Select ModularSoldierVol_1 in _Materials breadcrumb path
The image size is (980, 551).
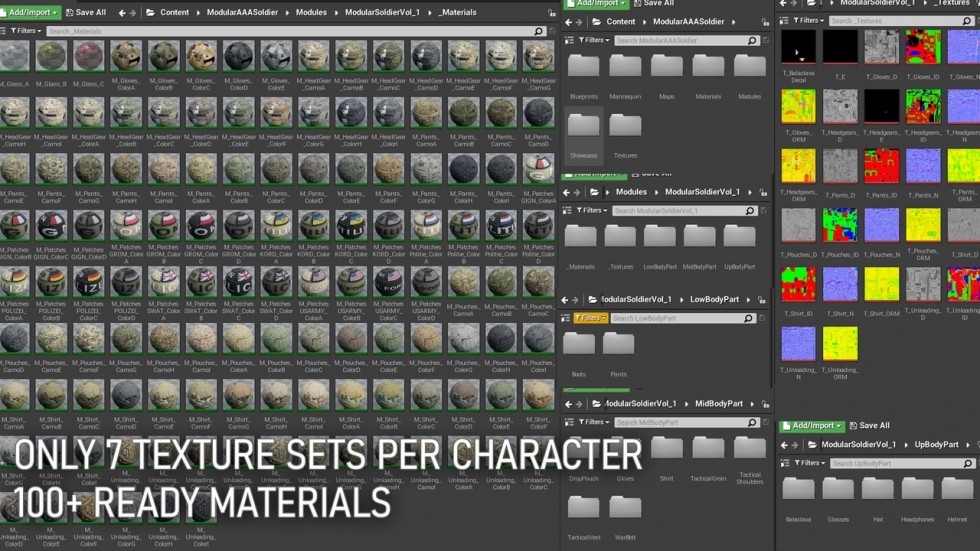[x=382, y=12]
